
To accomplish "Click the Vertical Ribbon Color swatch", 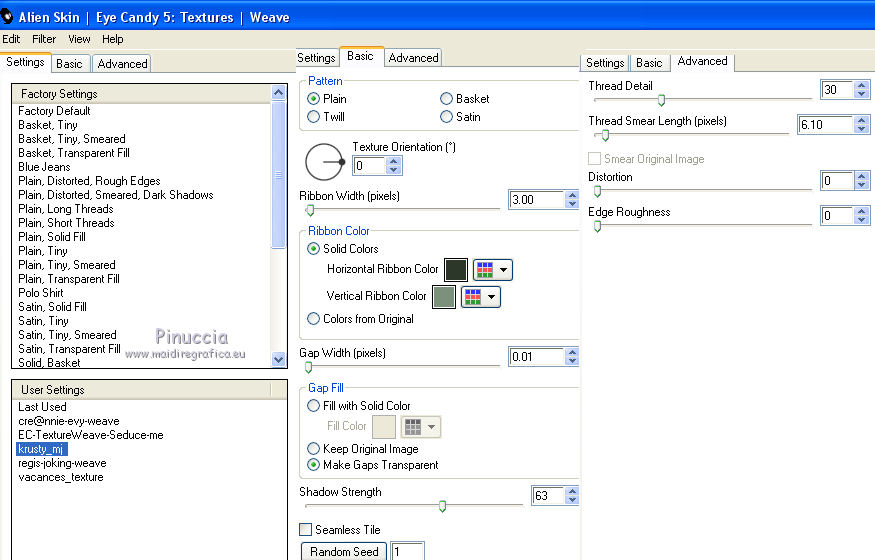I will click(x=444, y=297).
